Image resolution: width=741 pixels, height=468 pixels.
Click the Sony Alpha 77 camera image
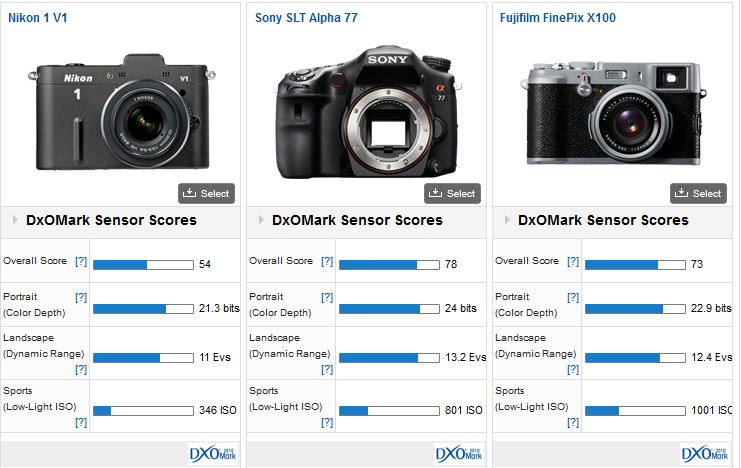368,113
